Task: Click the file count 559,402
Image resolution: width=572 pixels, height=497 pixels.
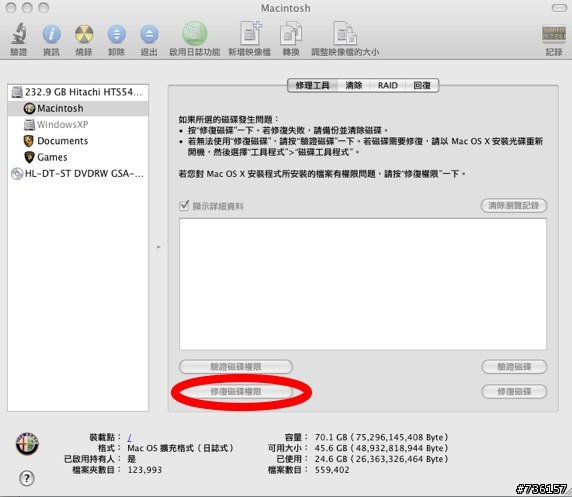Action: pos(332,470)
